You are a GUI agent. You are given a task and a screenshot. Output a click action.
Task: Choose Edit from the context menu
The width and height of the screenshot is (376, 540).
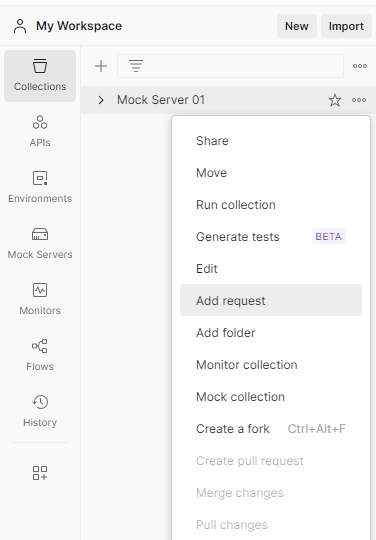pyautogui.click(x=271, y=269)
